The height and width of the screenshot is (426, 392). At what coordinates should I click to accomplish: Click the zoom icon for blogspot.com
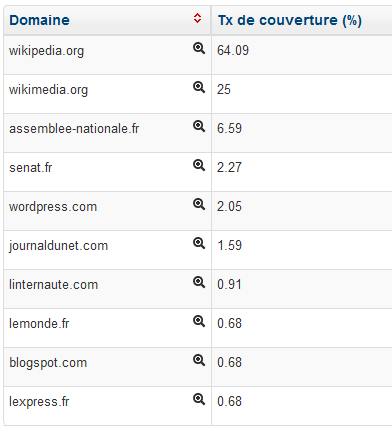tap(199, 360)
